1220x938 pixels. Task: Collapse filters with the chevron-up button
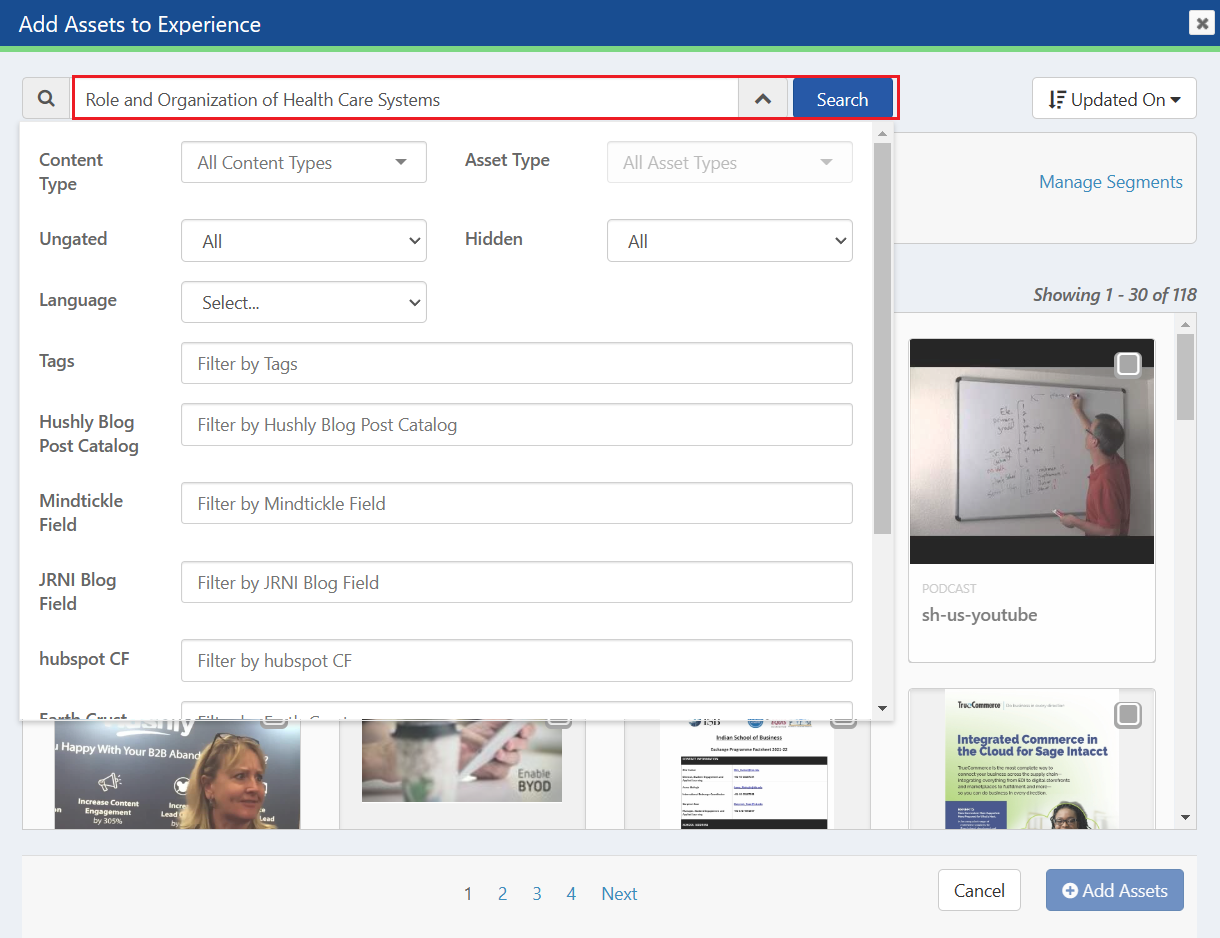coord(764,99)
